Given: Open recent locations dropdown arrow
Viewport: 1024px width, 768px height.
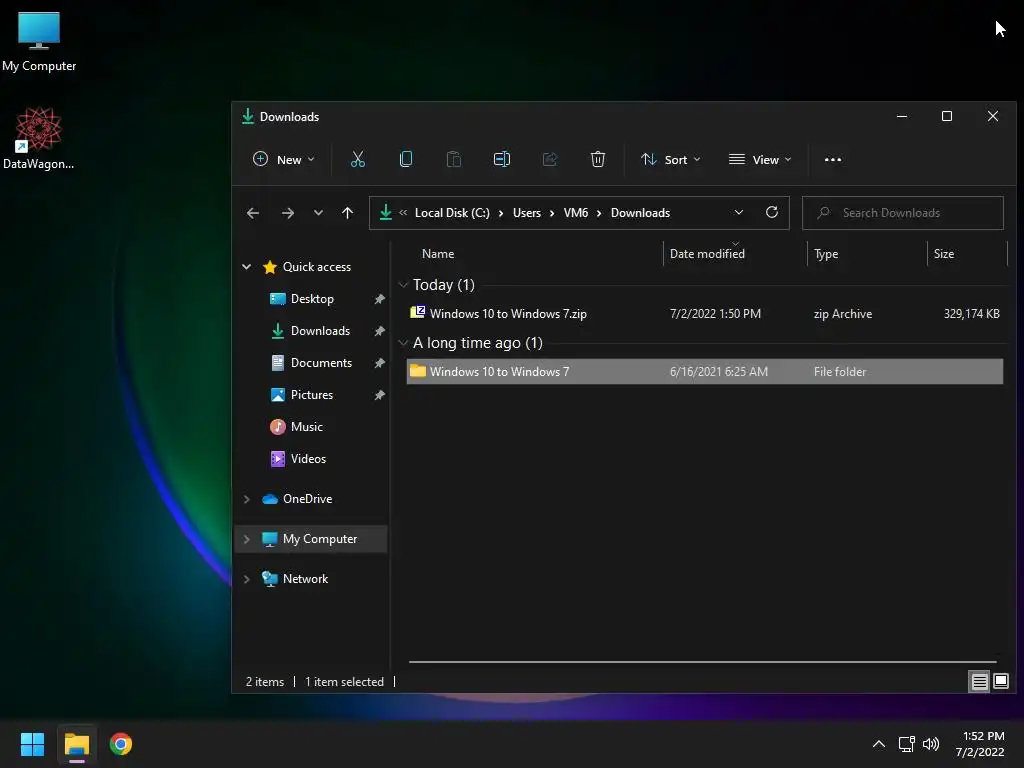Looking at the screenshot, I should (x=318, y=213).
